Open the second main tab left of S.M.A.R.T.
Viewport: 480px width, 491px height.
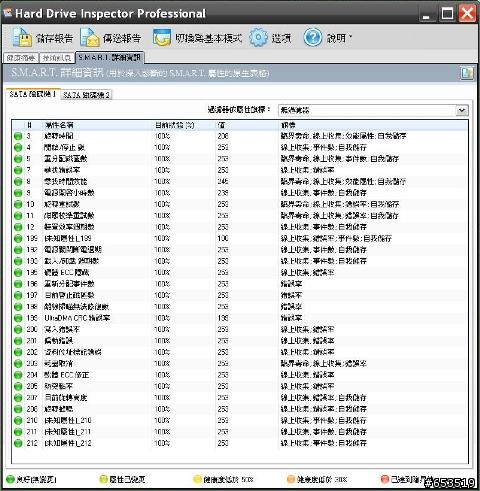(x=57, y=58)
